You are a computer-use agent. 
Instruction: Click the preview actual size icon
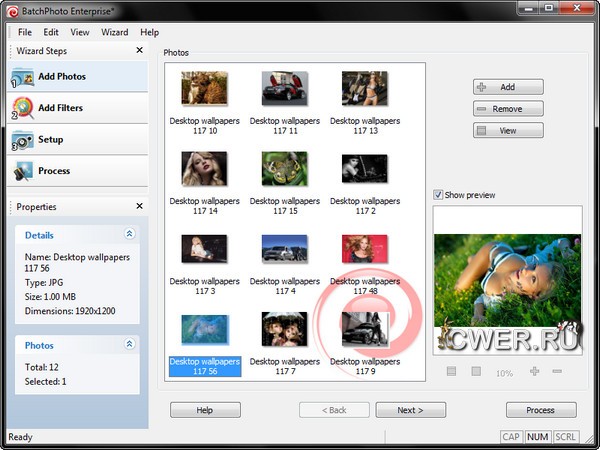476,371
